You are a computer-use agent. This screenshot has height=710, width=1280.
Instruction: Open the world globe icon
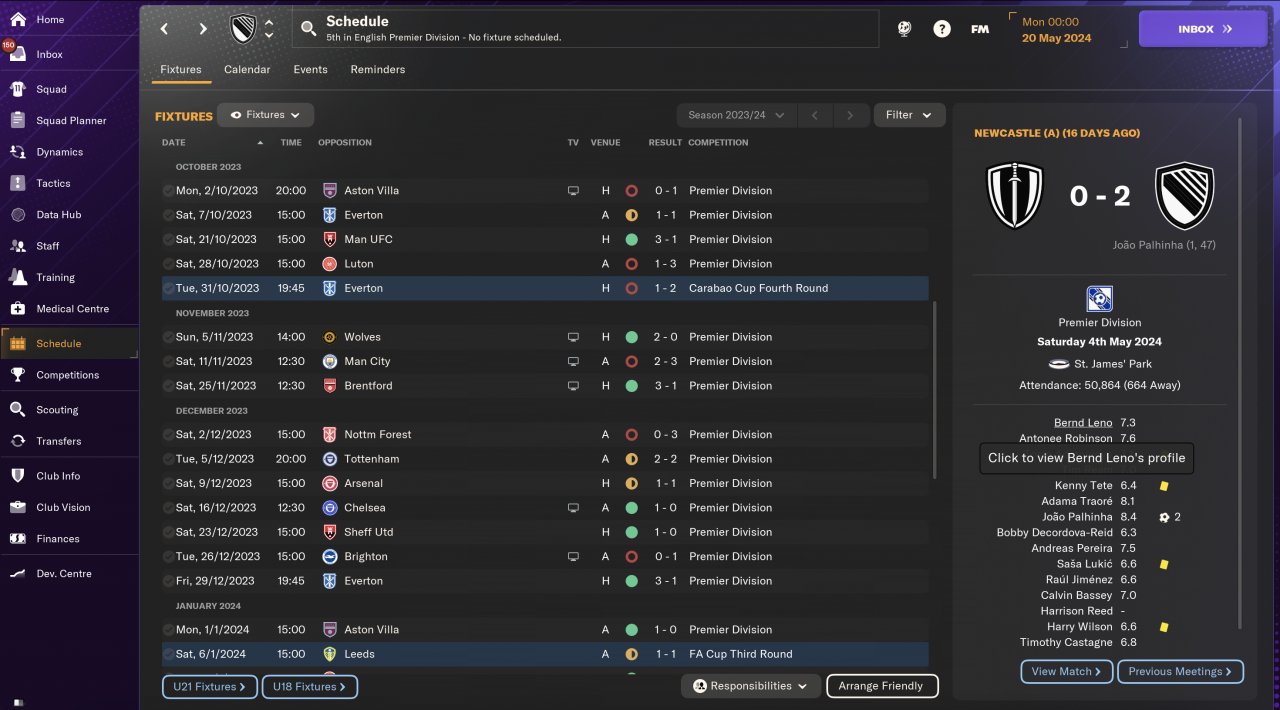(904, 29)
